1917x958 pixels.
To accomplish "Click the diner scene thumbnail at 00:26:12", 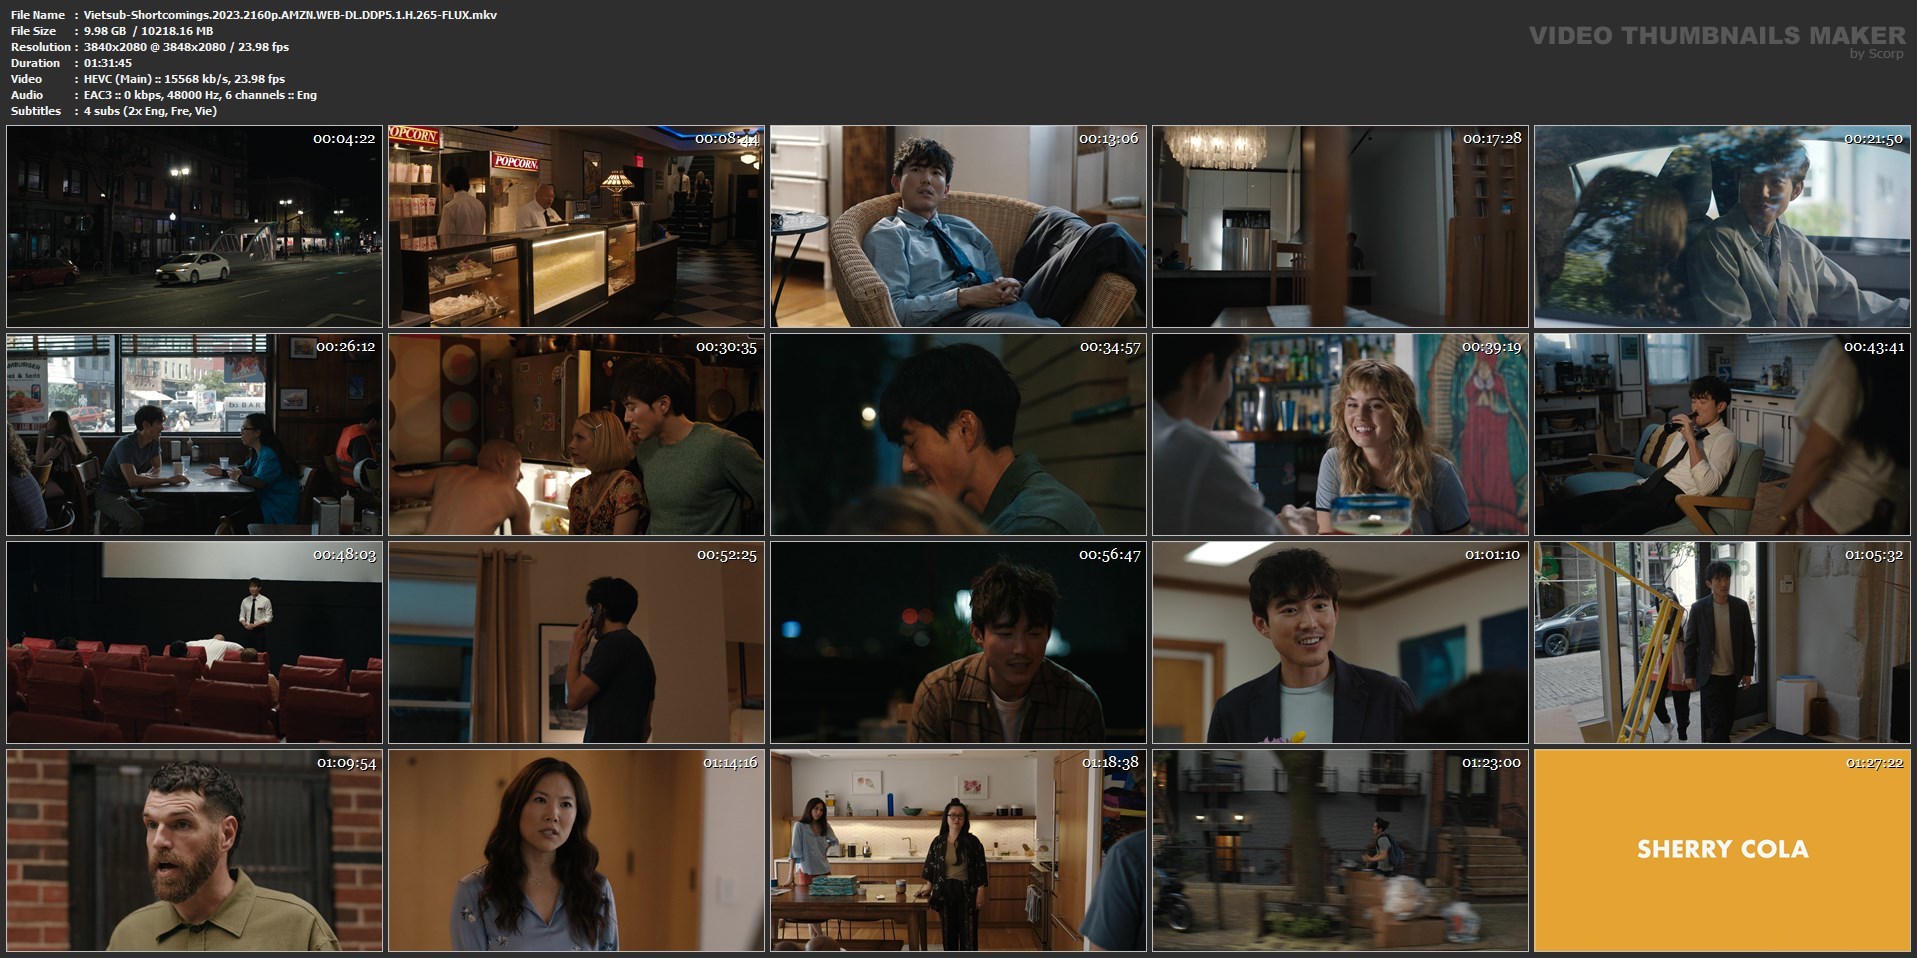I will click(194, 435).
